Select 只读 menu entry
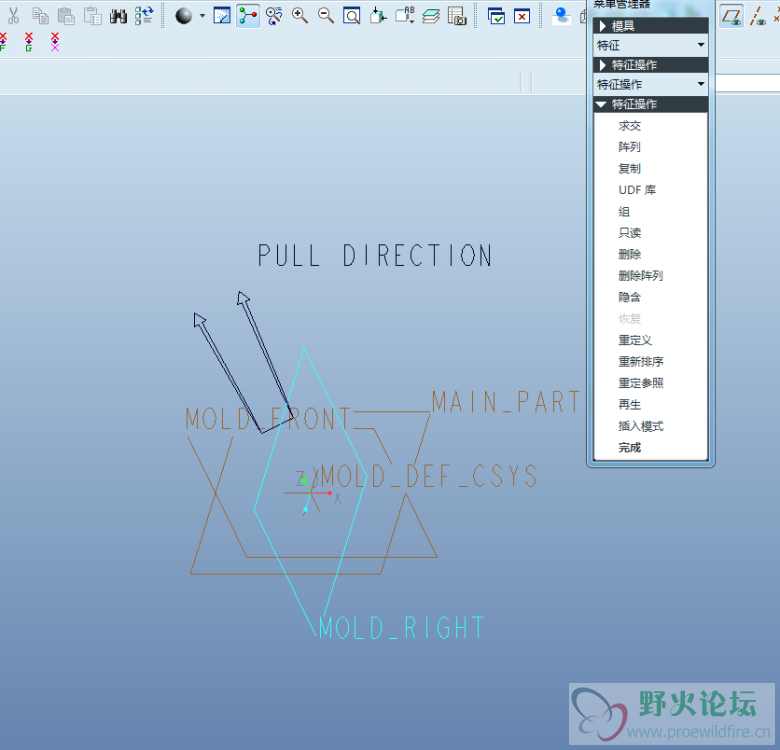This screenshot has width=780, height=750. click(x=629, y=233)
